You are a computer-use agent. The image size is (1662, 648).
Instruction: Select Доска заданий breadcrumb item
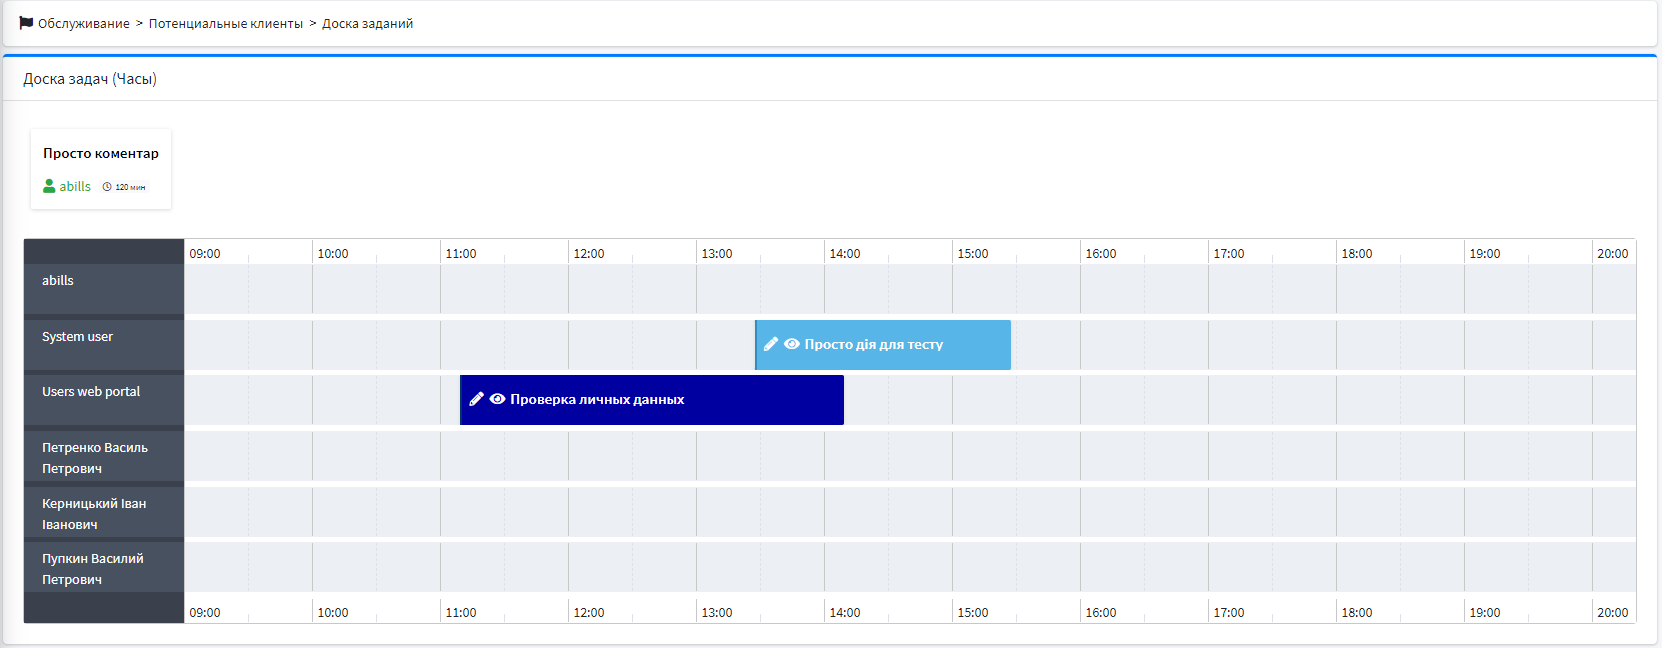[x=367, y=24]
